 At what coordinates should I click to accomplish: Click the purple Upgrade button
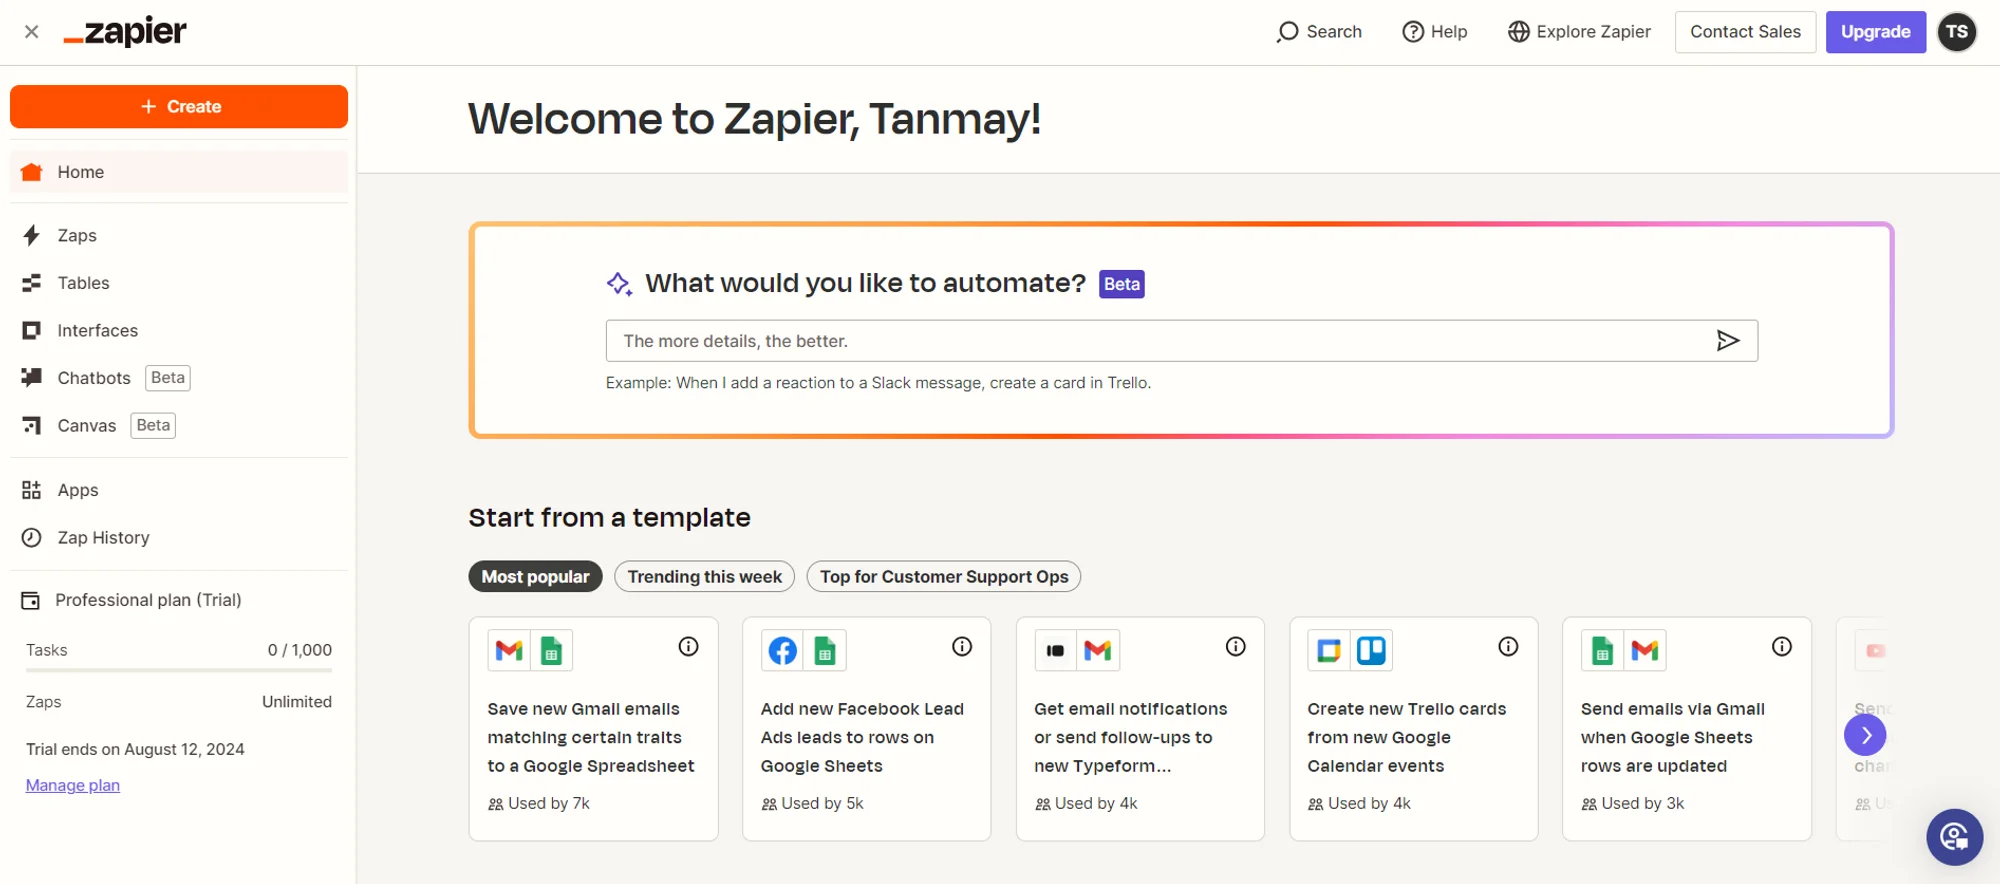(x=1875, y=32)
